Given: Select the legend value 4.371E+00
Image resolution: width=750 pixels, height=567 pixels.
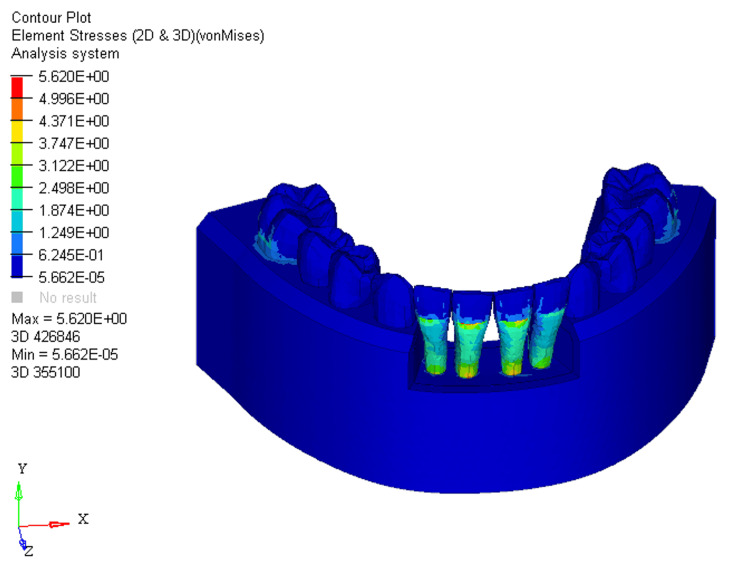Looking at the screenshot, I should pos(74,121).
